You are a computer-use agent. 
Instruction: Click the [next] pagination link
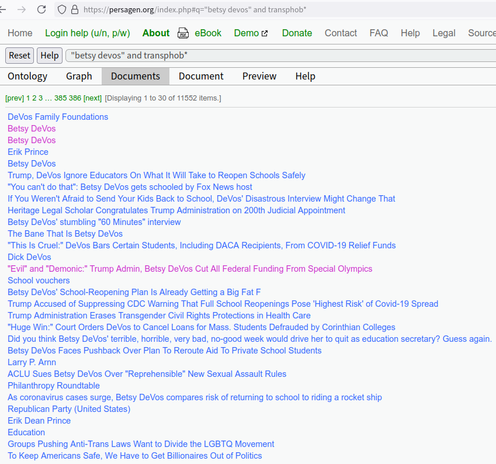point(92,98)
